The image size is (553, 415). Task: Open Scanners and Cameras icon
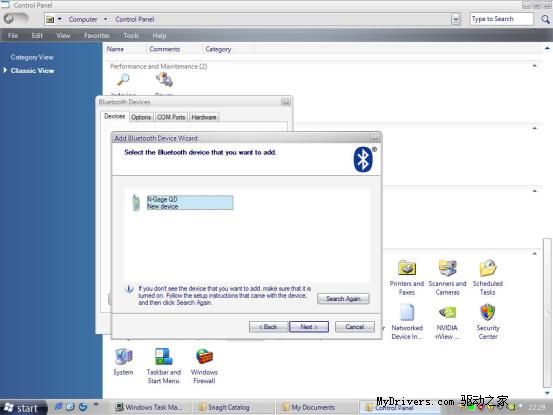pos(447,269)
